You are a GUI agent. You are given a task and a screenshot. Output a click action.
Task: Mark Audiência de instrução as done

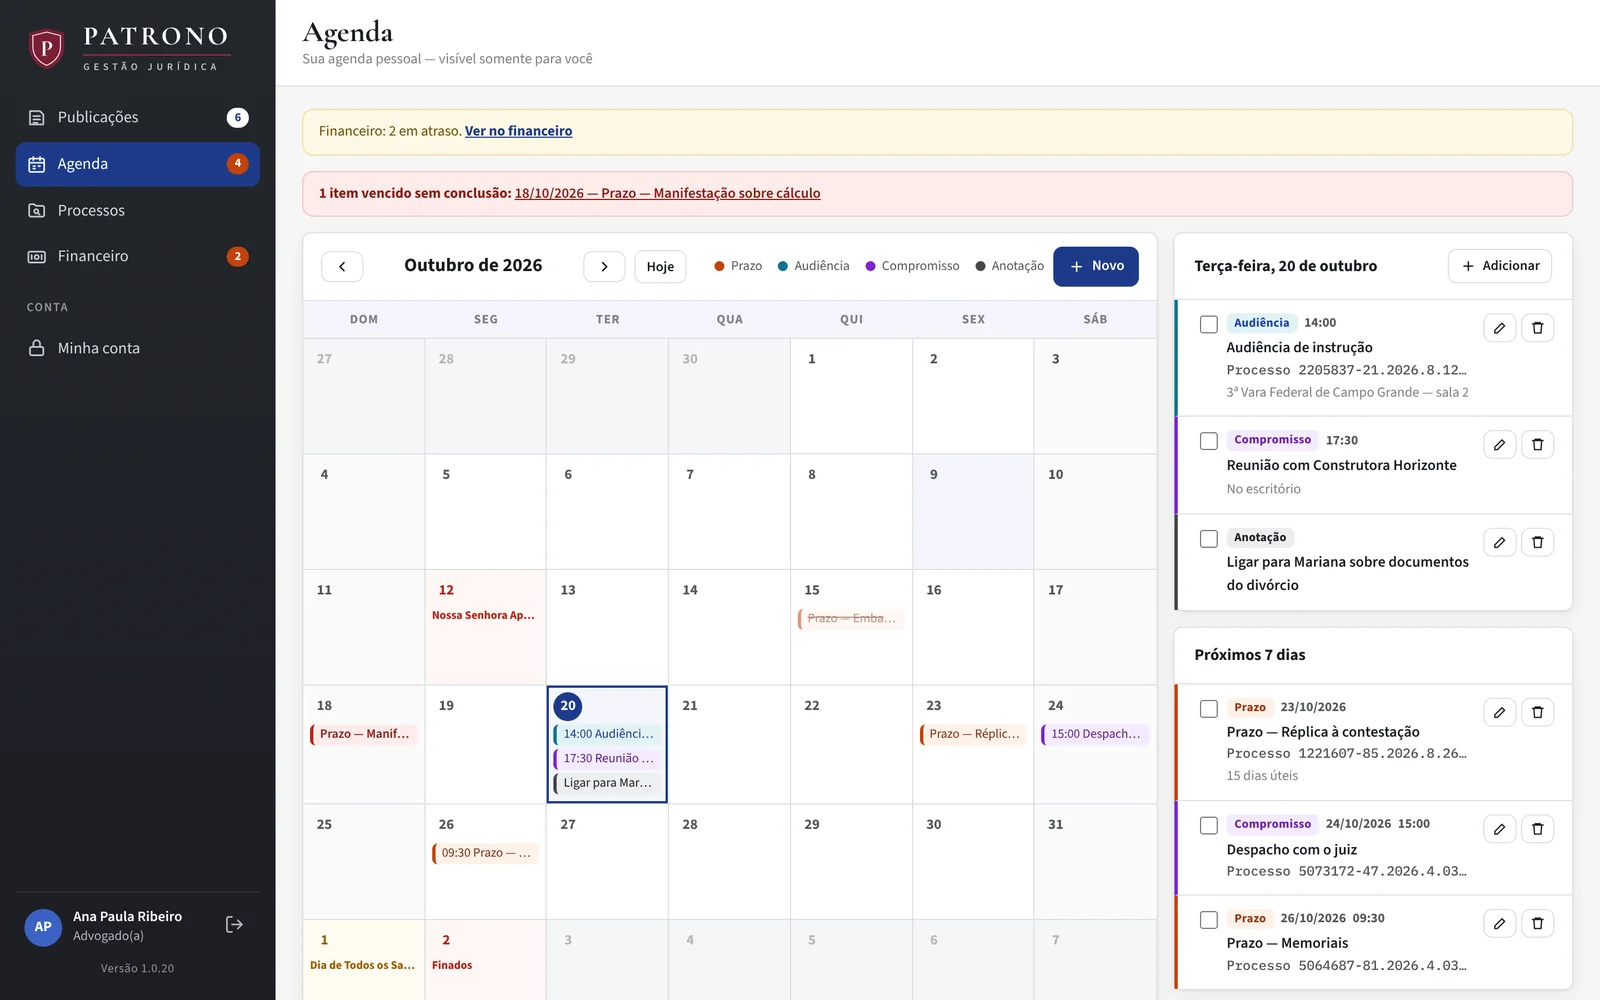click(1208, 324)
